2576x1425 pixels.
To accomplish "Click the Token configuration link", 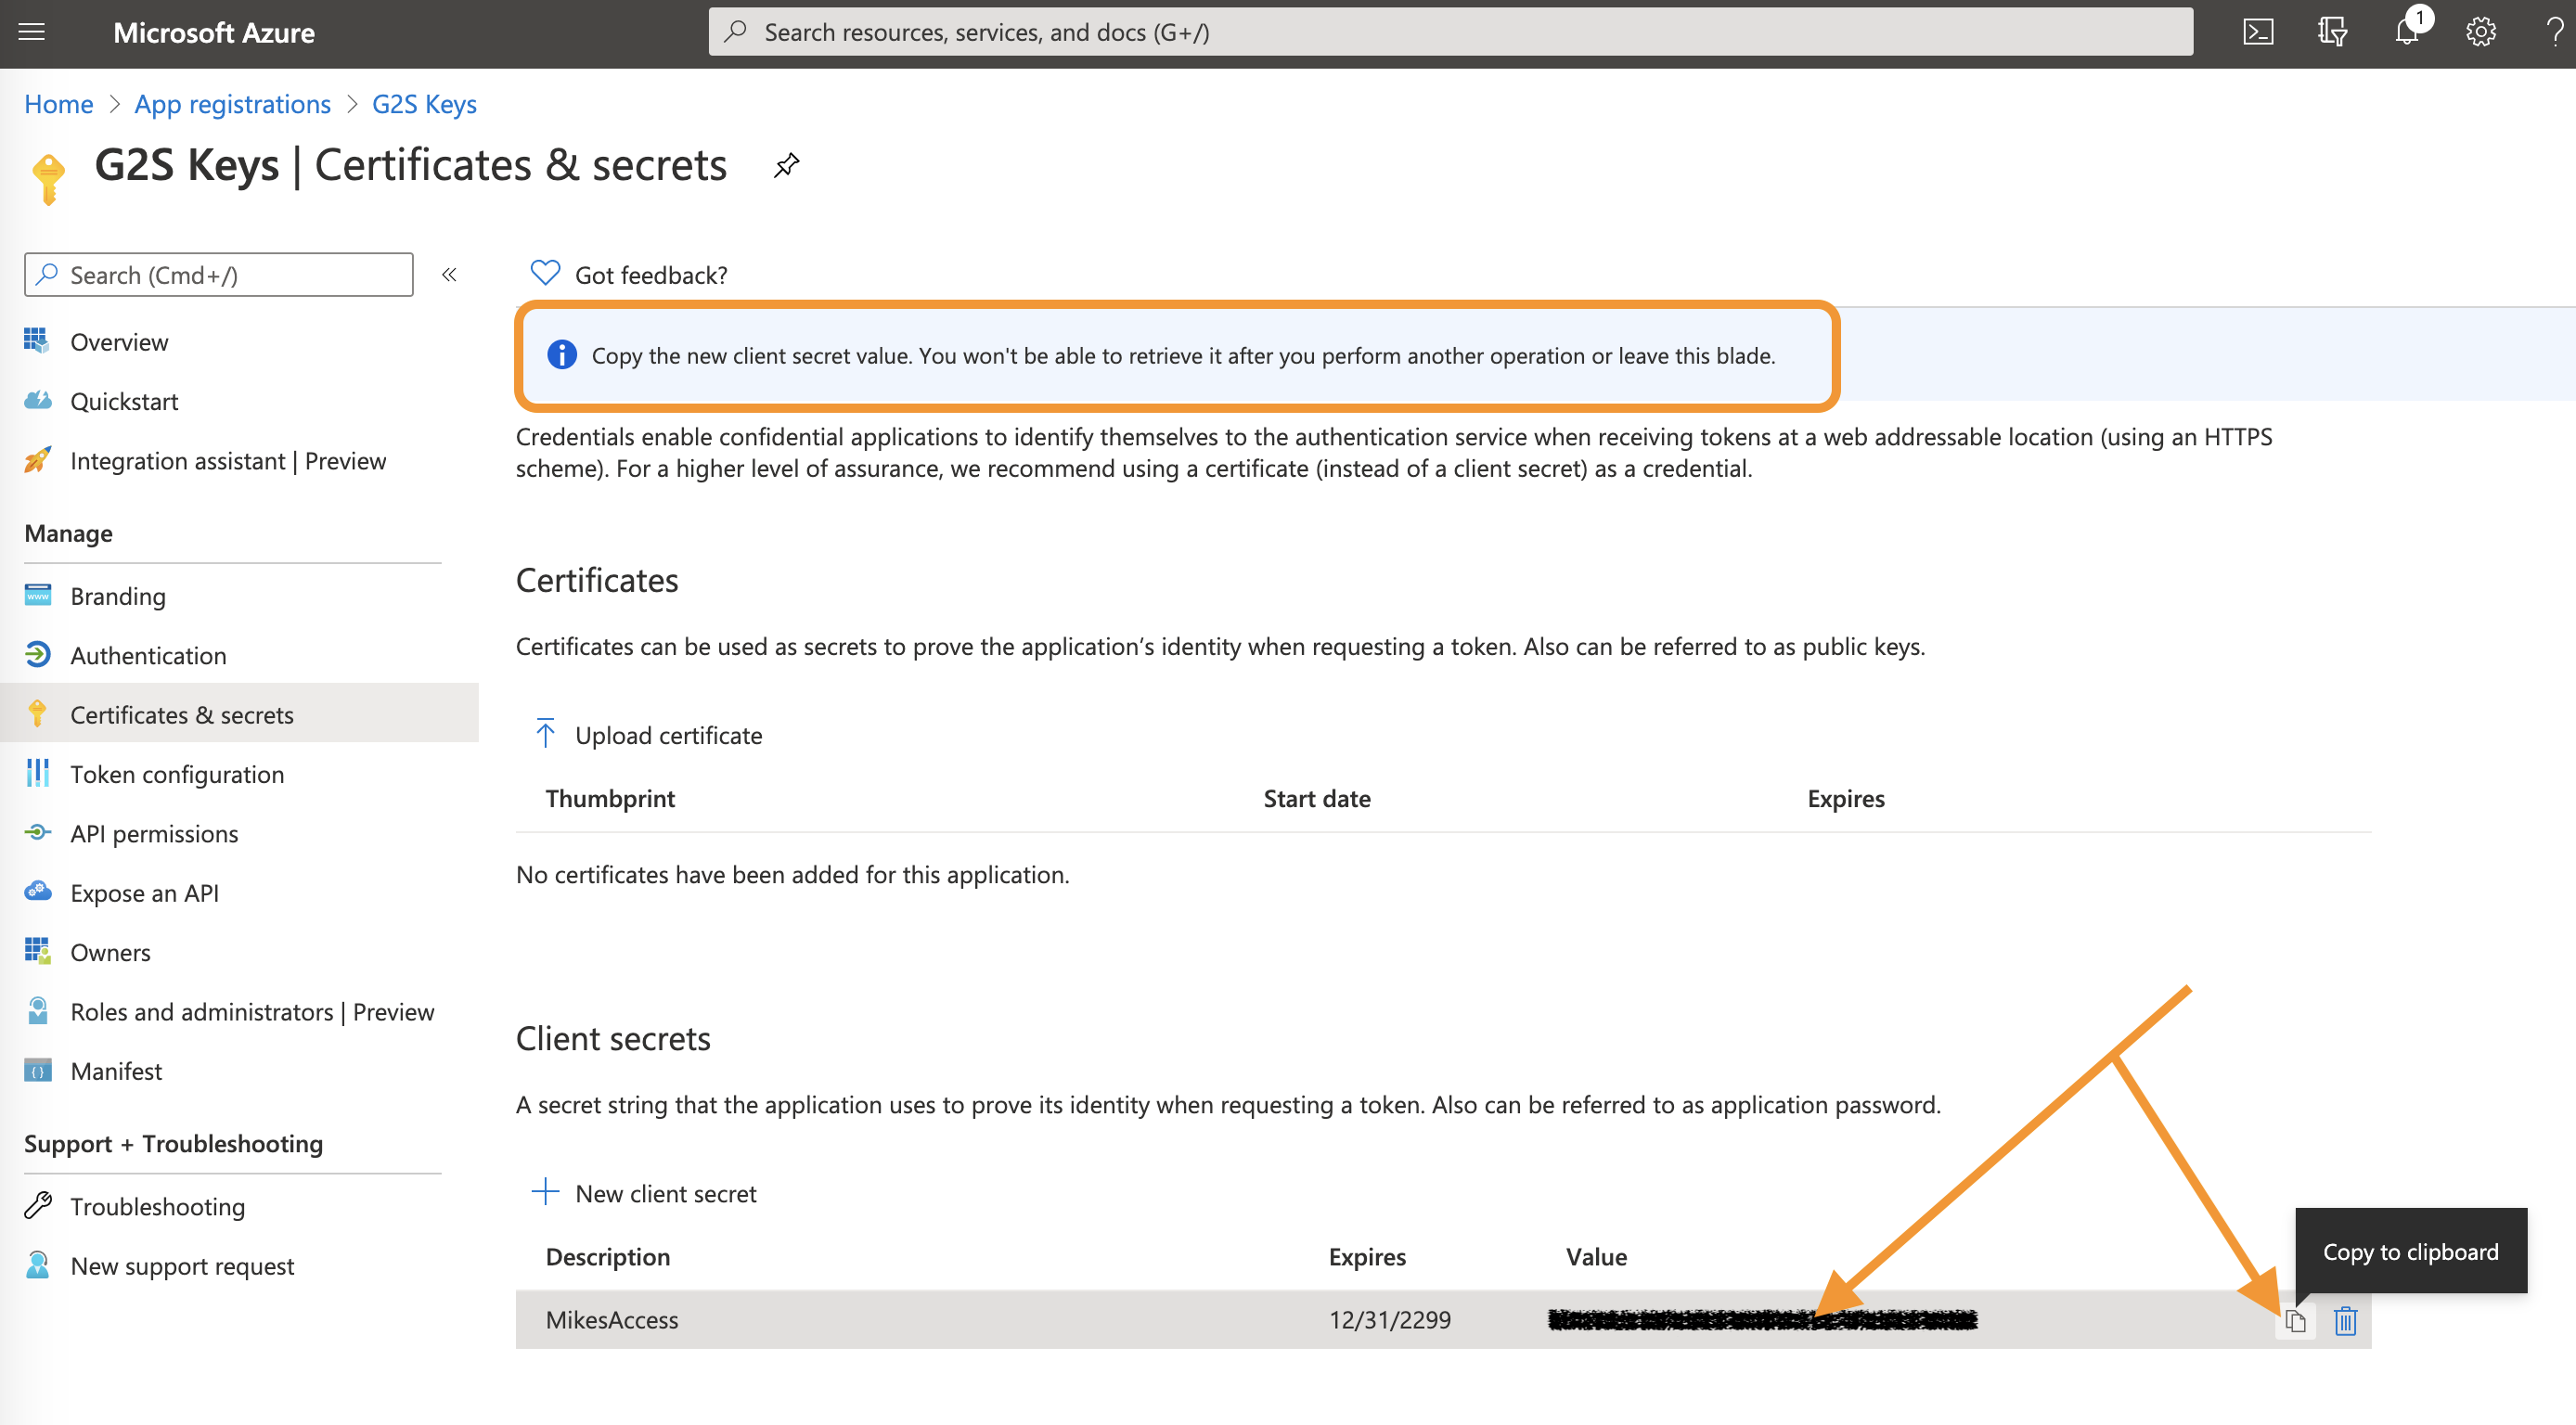I will [175, 772].
